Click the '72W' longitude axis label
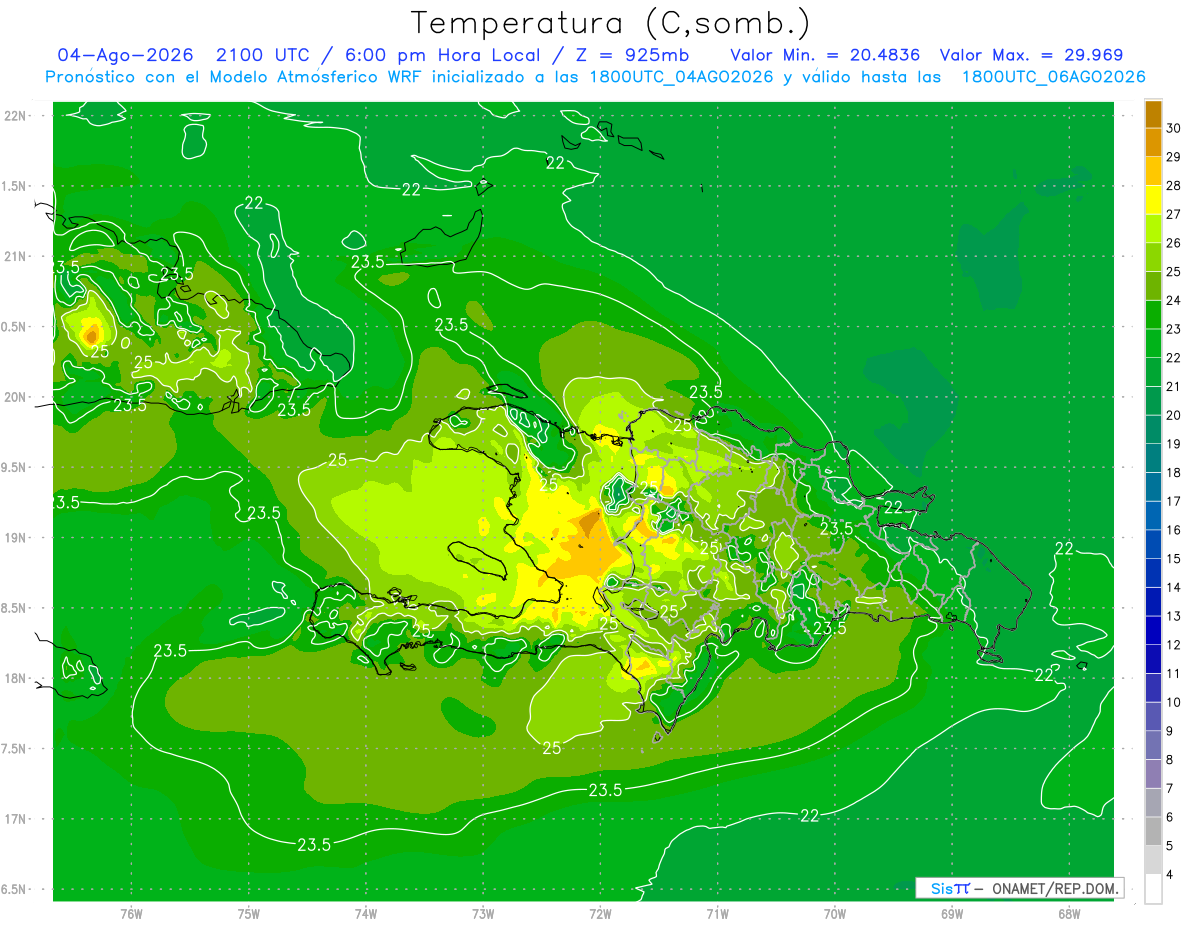The height and width of the screenshot is (927, 1200). click(x=600, y=914)
